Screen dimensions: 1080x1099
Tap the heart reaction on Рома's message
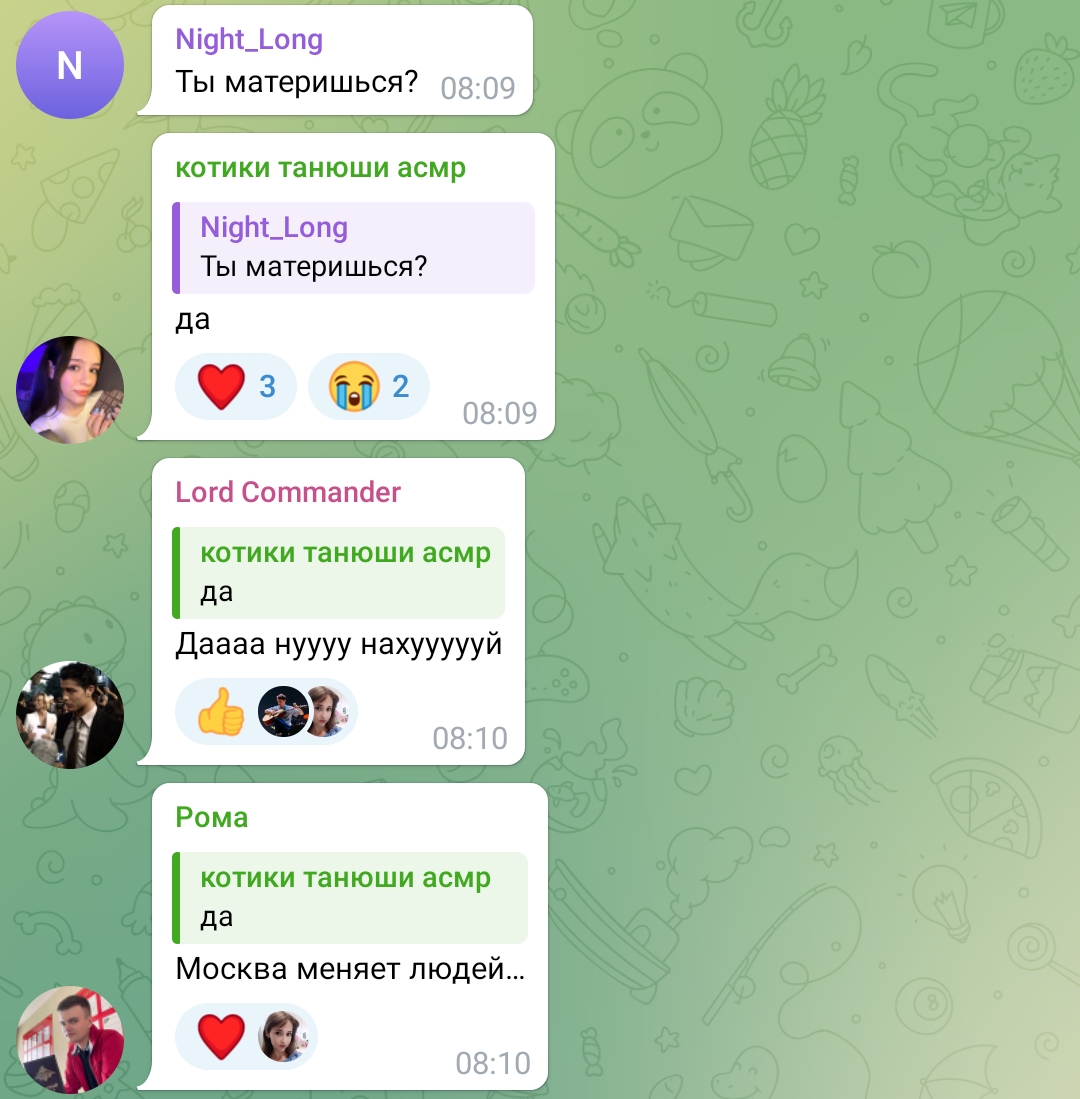221,1036
